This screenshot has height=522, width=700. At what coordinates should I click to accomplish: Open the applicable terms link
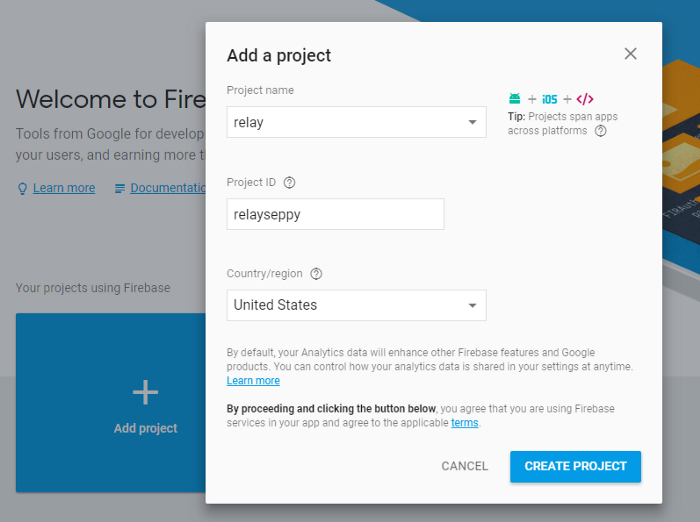[x=464, y=423]
